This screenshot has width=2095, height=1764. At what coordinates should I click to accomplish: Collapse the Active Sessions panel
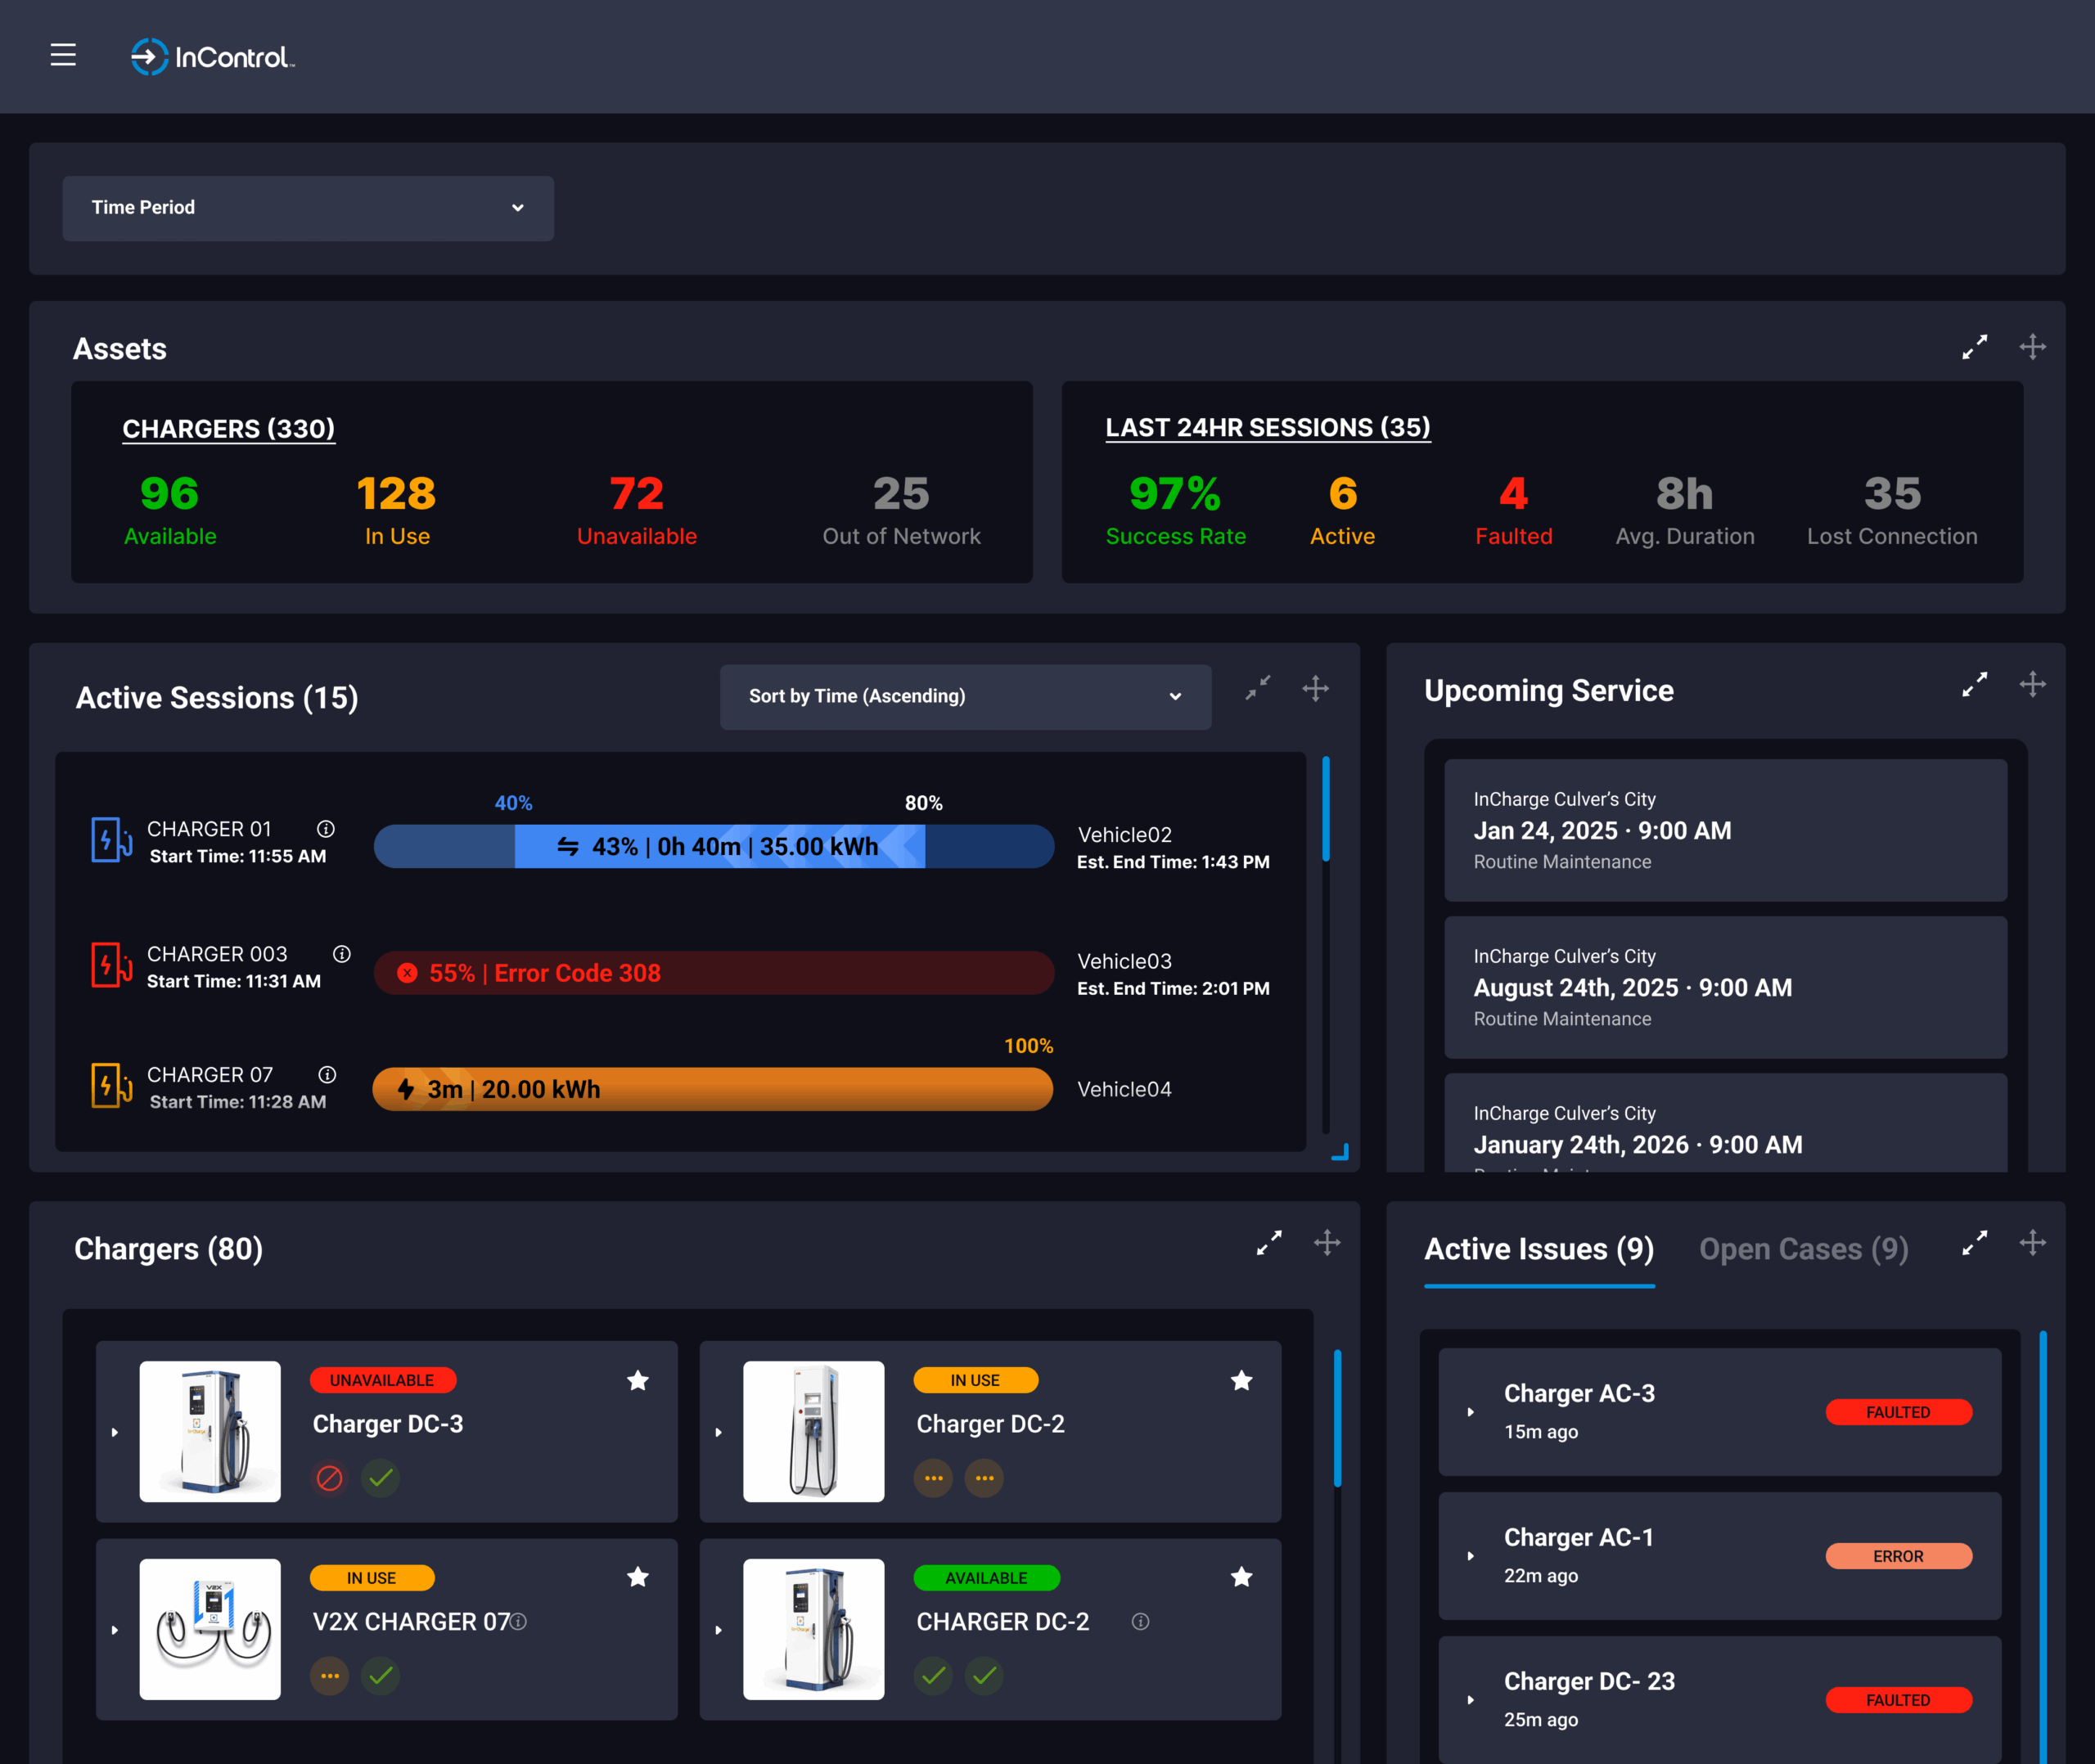(x=1258, y=688)
